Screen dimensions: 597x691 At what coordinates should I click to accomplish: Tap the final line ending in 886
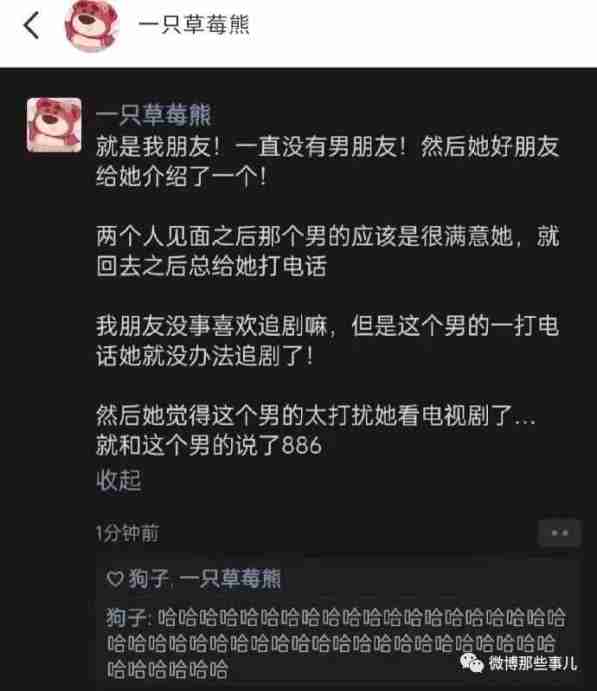[209, 445]
